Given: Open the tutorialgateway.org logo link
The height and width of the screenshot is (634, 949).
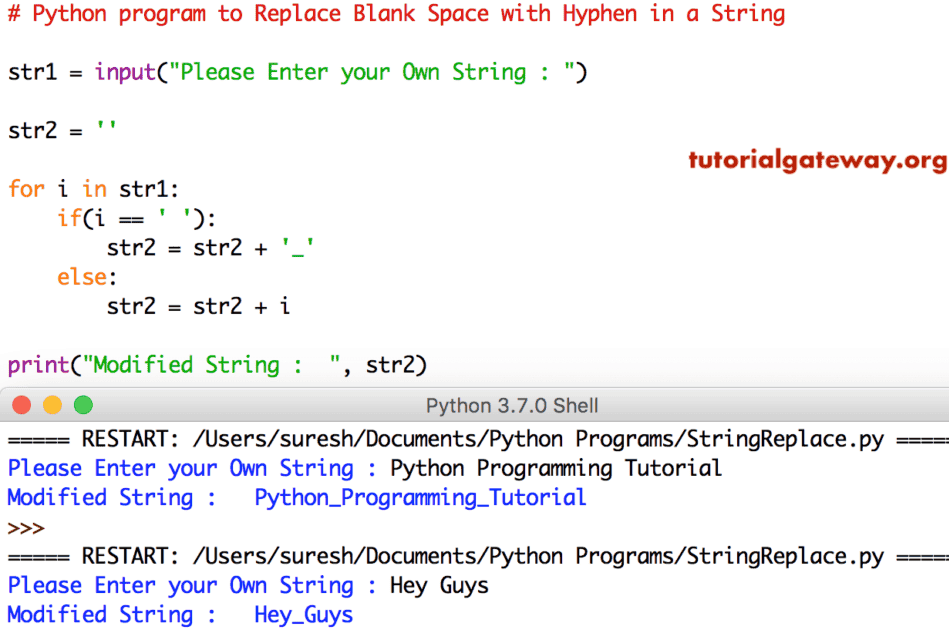Looking at the screenshot, I should pyautogui.click(x=817, y=160).
